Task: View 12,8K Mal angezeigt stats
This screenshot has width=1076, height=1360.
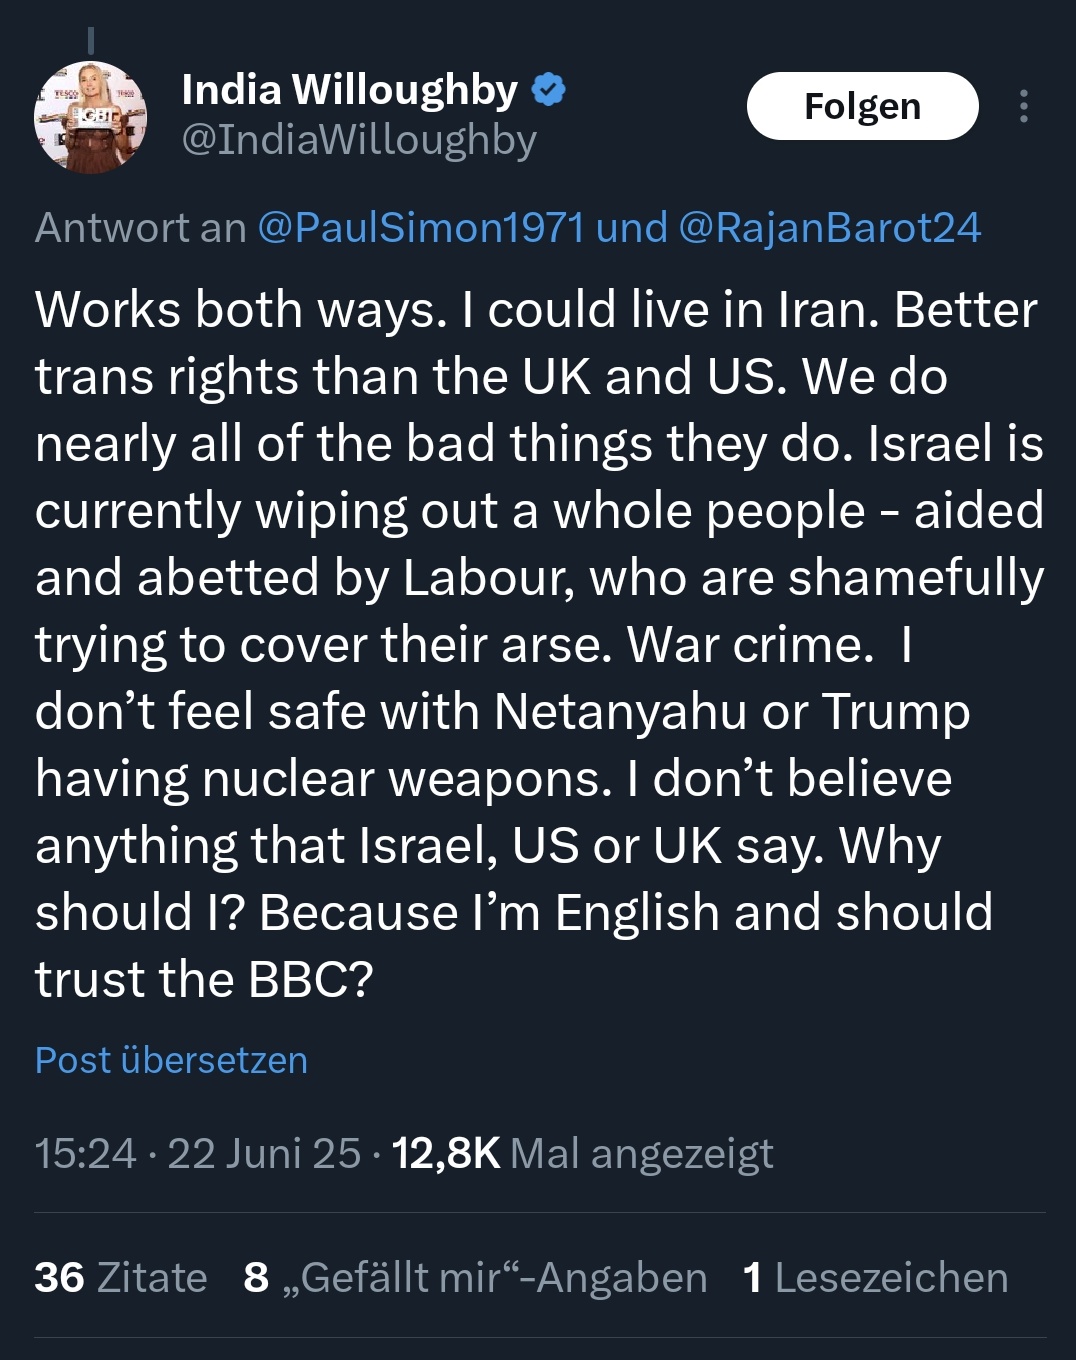Action: click(x=583, y=1153)
